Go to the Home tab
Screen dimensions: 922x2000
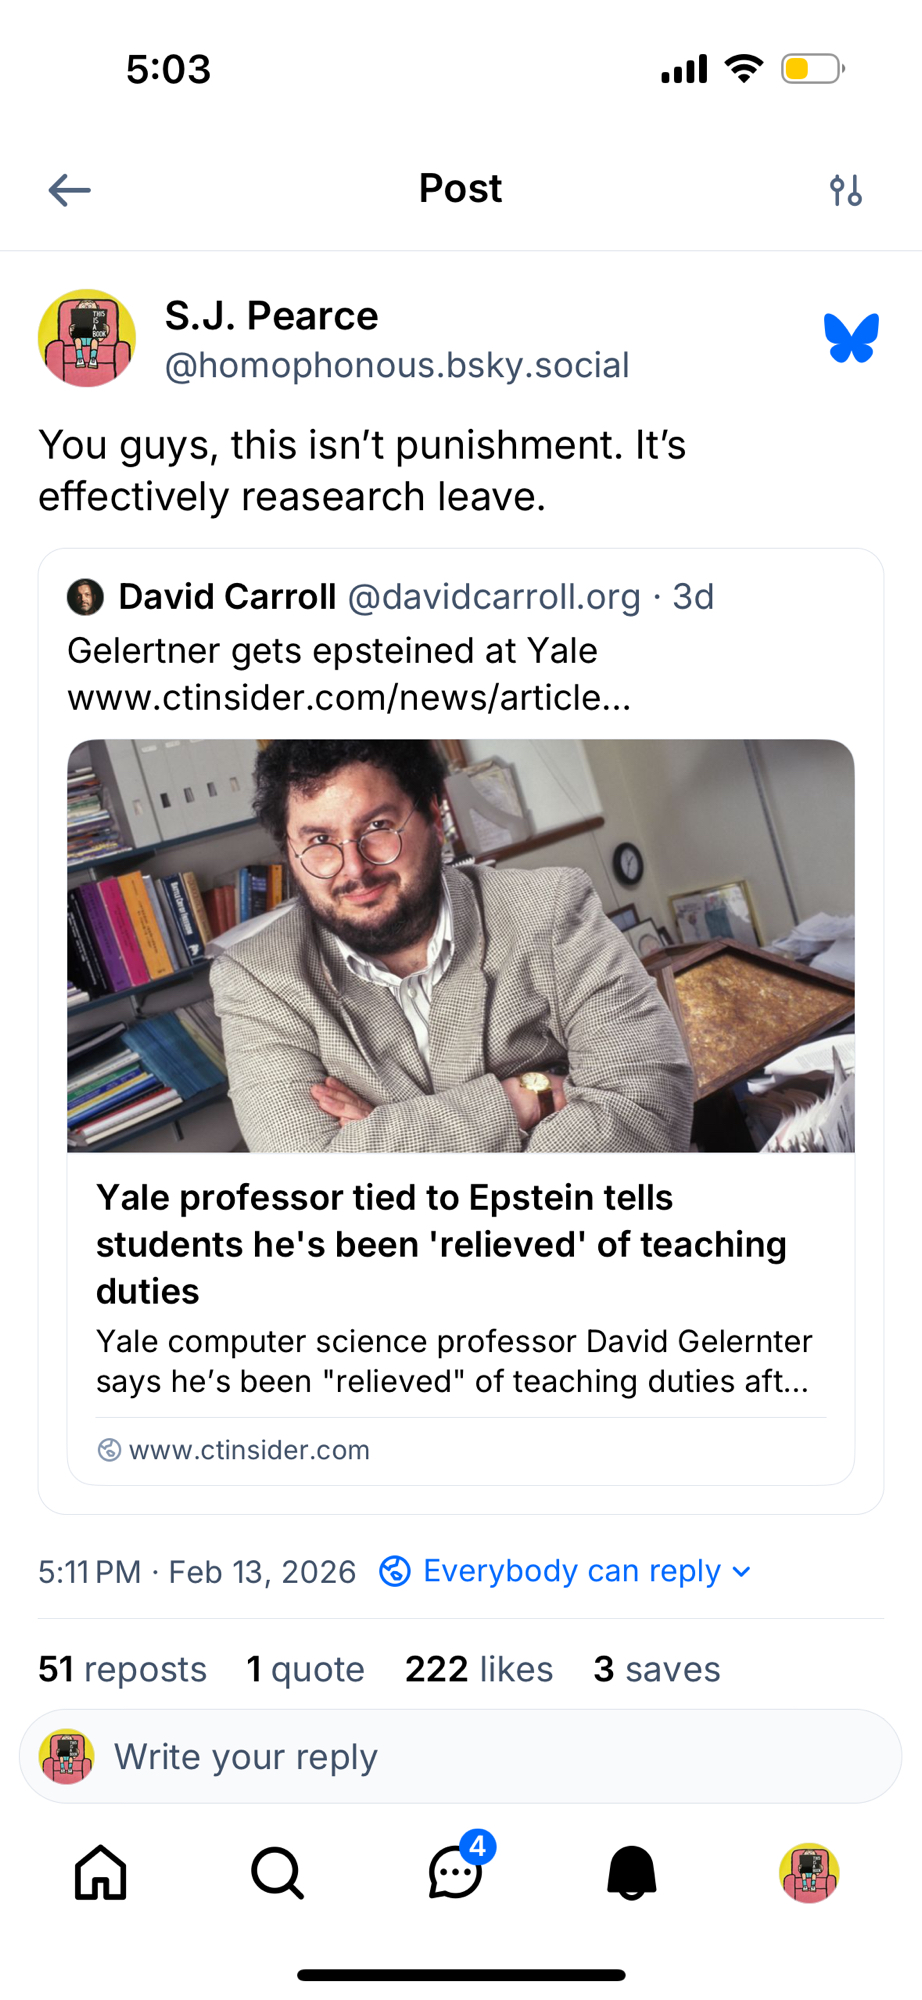pos(101,1872)
